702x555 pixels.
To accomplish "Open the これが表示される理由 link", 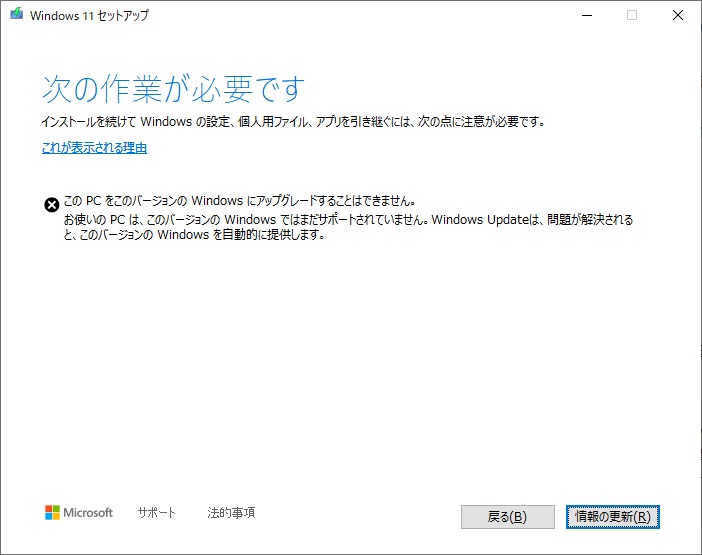I will click(94, 148).
